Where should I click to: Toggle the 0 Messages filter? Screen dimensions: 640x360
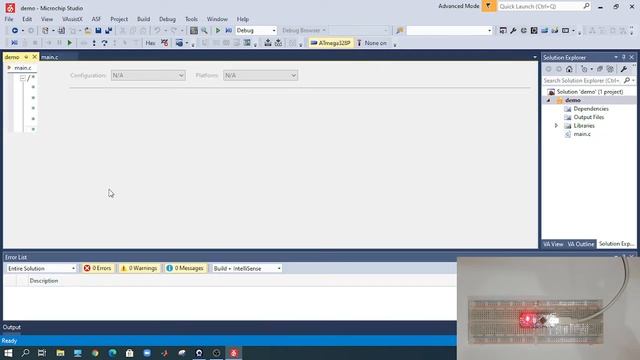pos(185,268)
